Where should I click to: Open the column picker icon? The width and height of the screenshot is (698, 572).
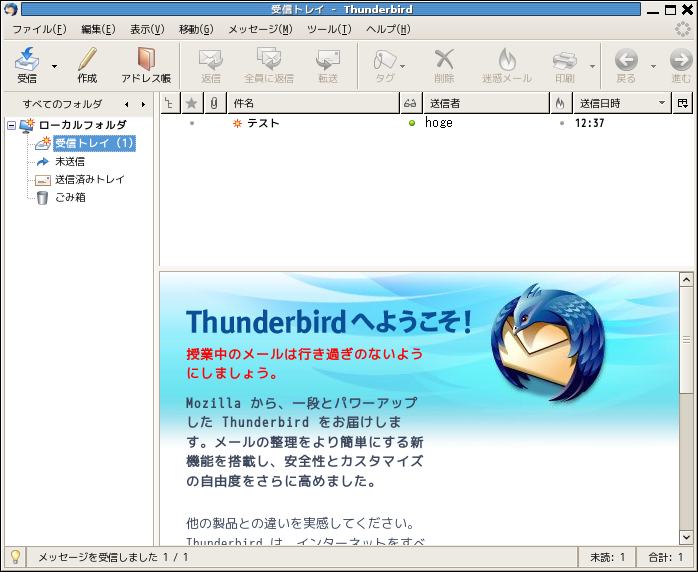(x=682, y=103)
